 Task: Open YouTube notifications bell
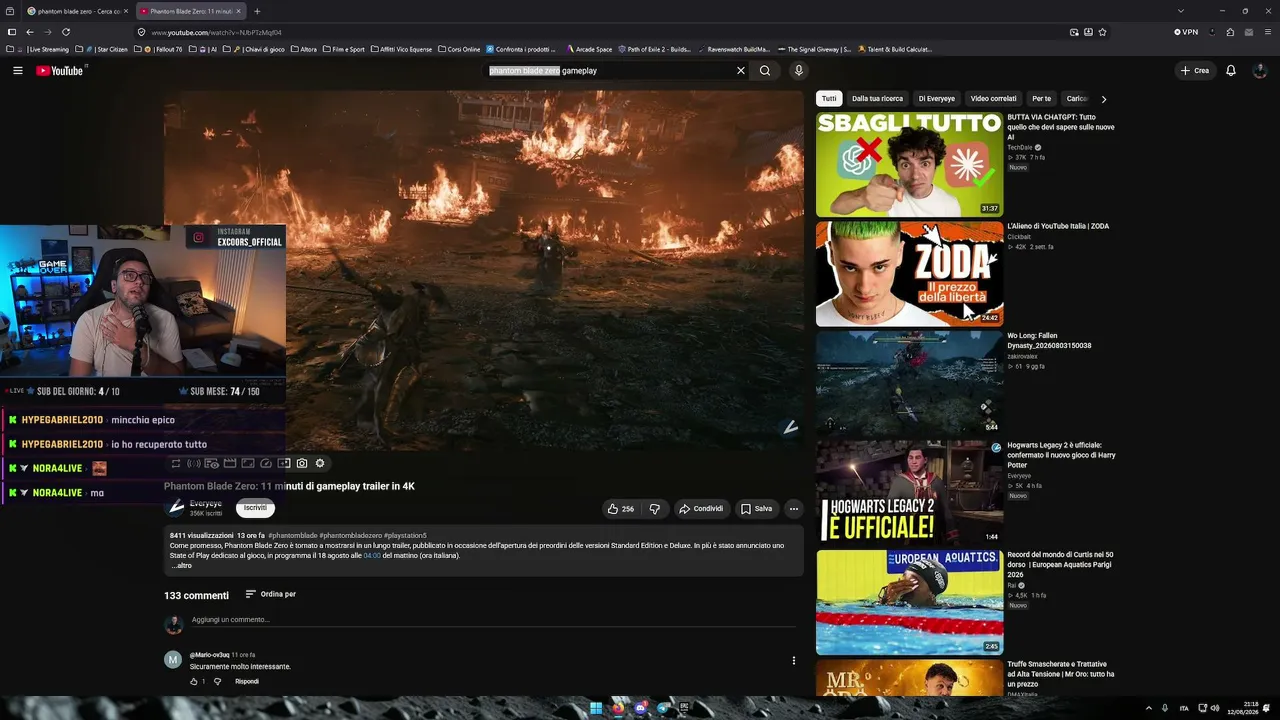tap(1231, 71)
